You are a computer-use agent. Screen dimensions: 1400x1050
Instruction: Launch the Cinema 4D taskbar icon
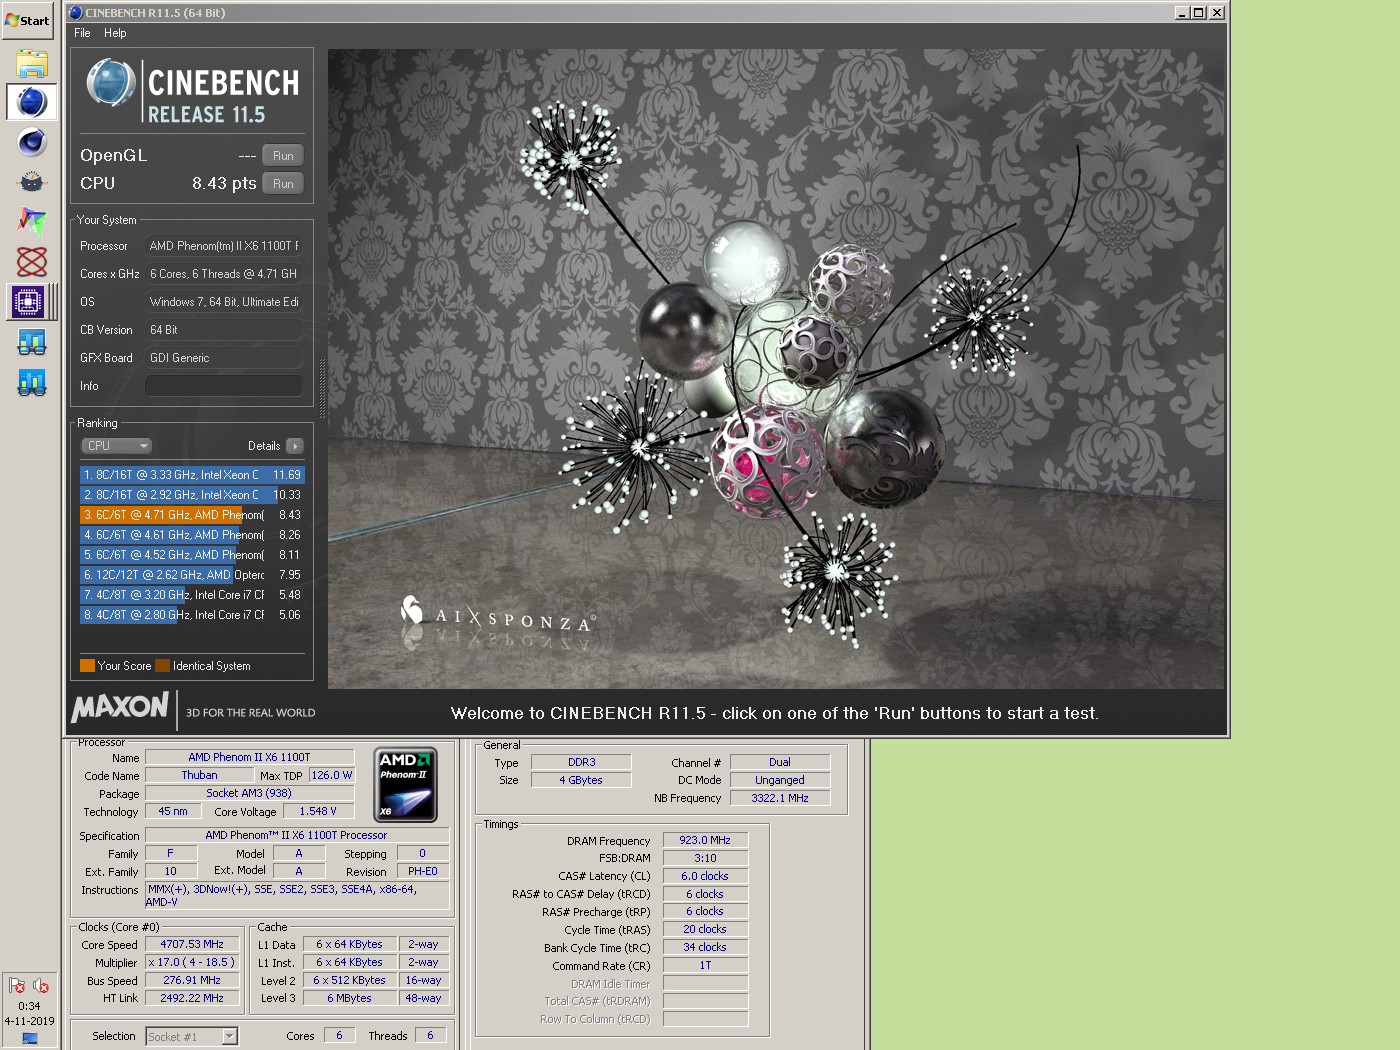[x=32, y=142]
